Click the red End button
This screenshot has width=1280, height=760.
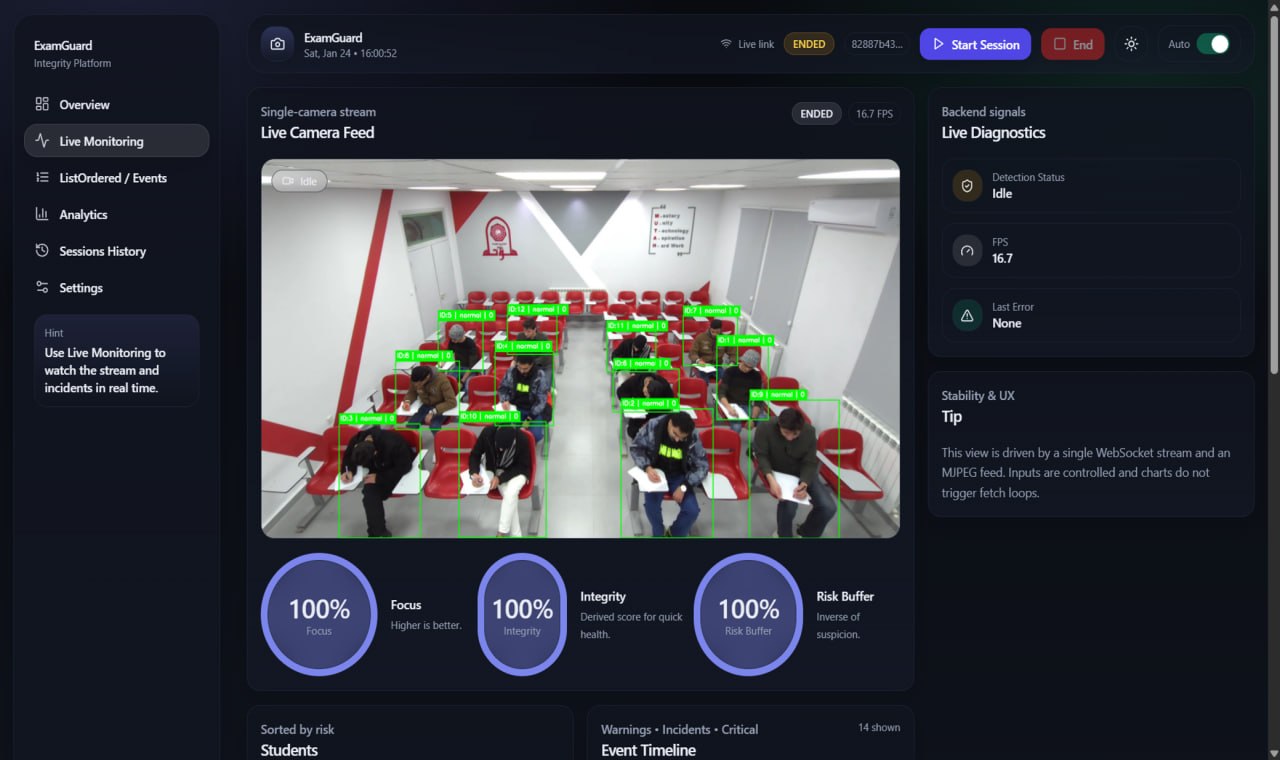click(1072, 44)
